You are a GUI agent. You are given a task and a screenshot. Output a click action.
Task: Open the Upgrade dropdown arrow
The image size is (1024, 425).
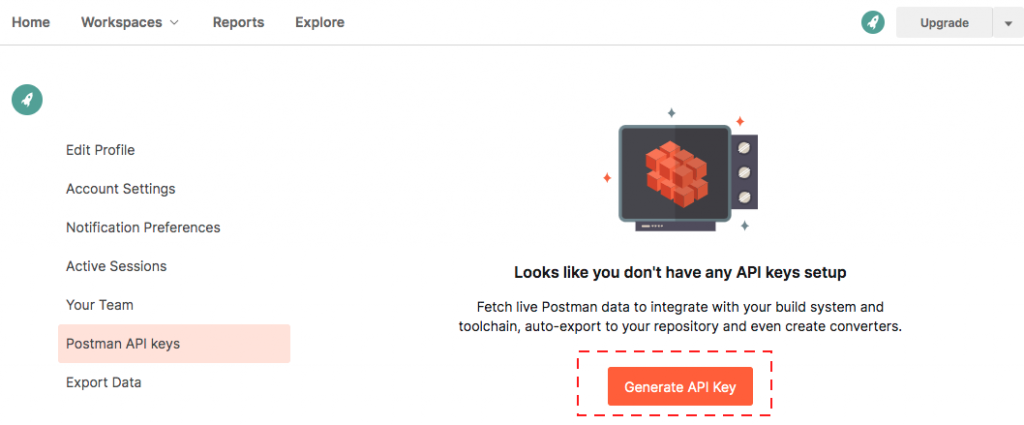[1009, 23]
